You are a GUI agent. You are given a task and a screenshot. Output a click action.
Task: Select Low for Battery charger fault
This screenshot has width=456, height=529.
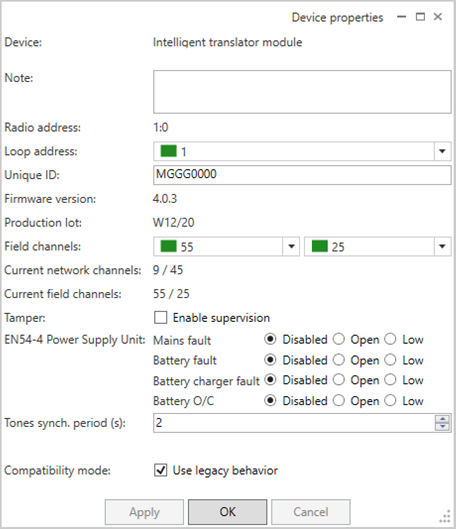pos(390,380)
